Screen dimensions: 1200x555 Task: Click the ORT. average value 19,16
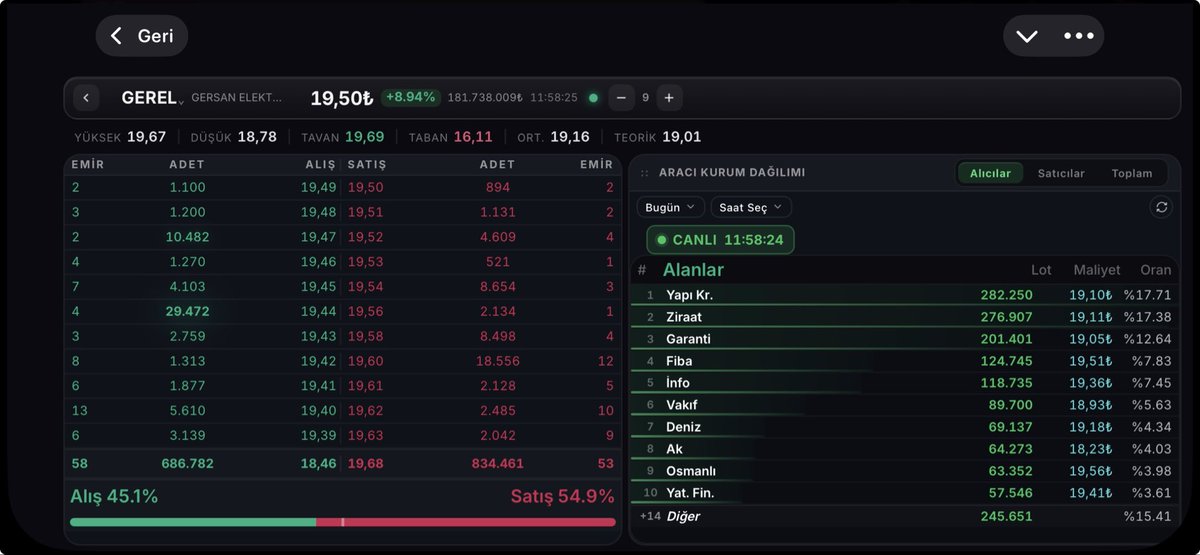(570, 137)
